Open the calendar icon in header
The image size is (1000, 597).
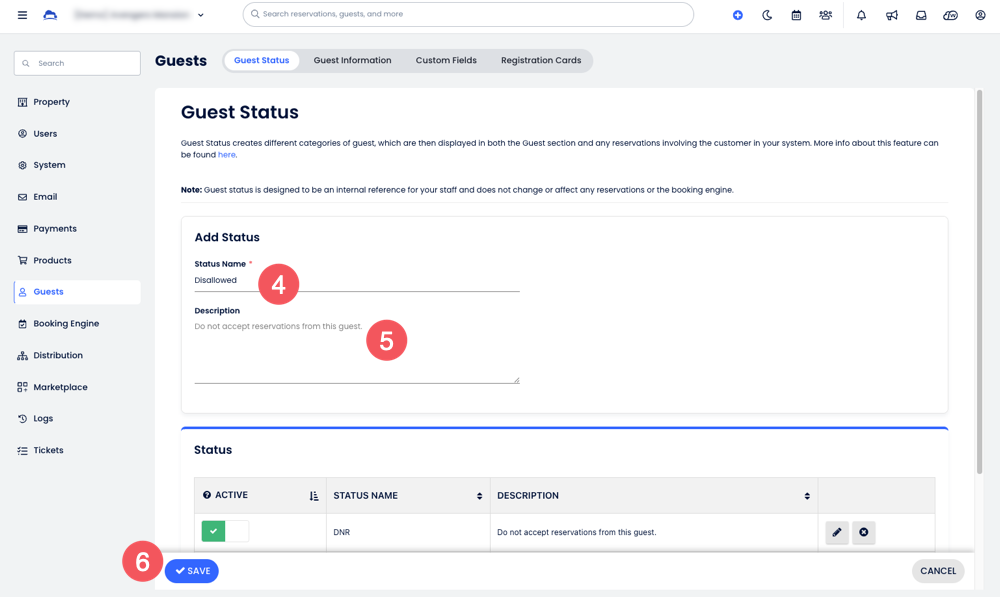coord(796,15)
